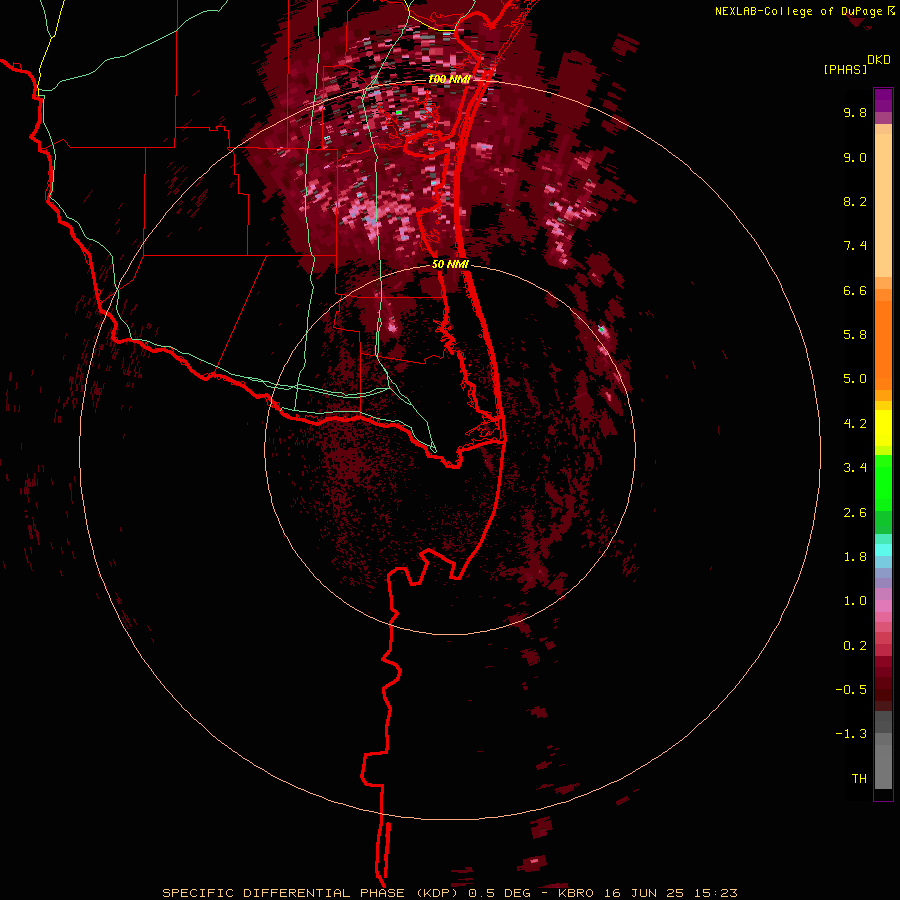Click the 2.6 value on the scale
900x900 pixels.
(855, 513)
